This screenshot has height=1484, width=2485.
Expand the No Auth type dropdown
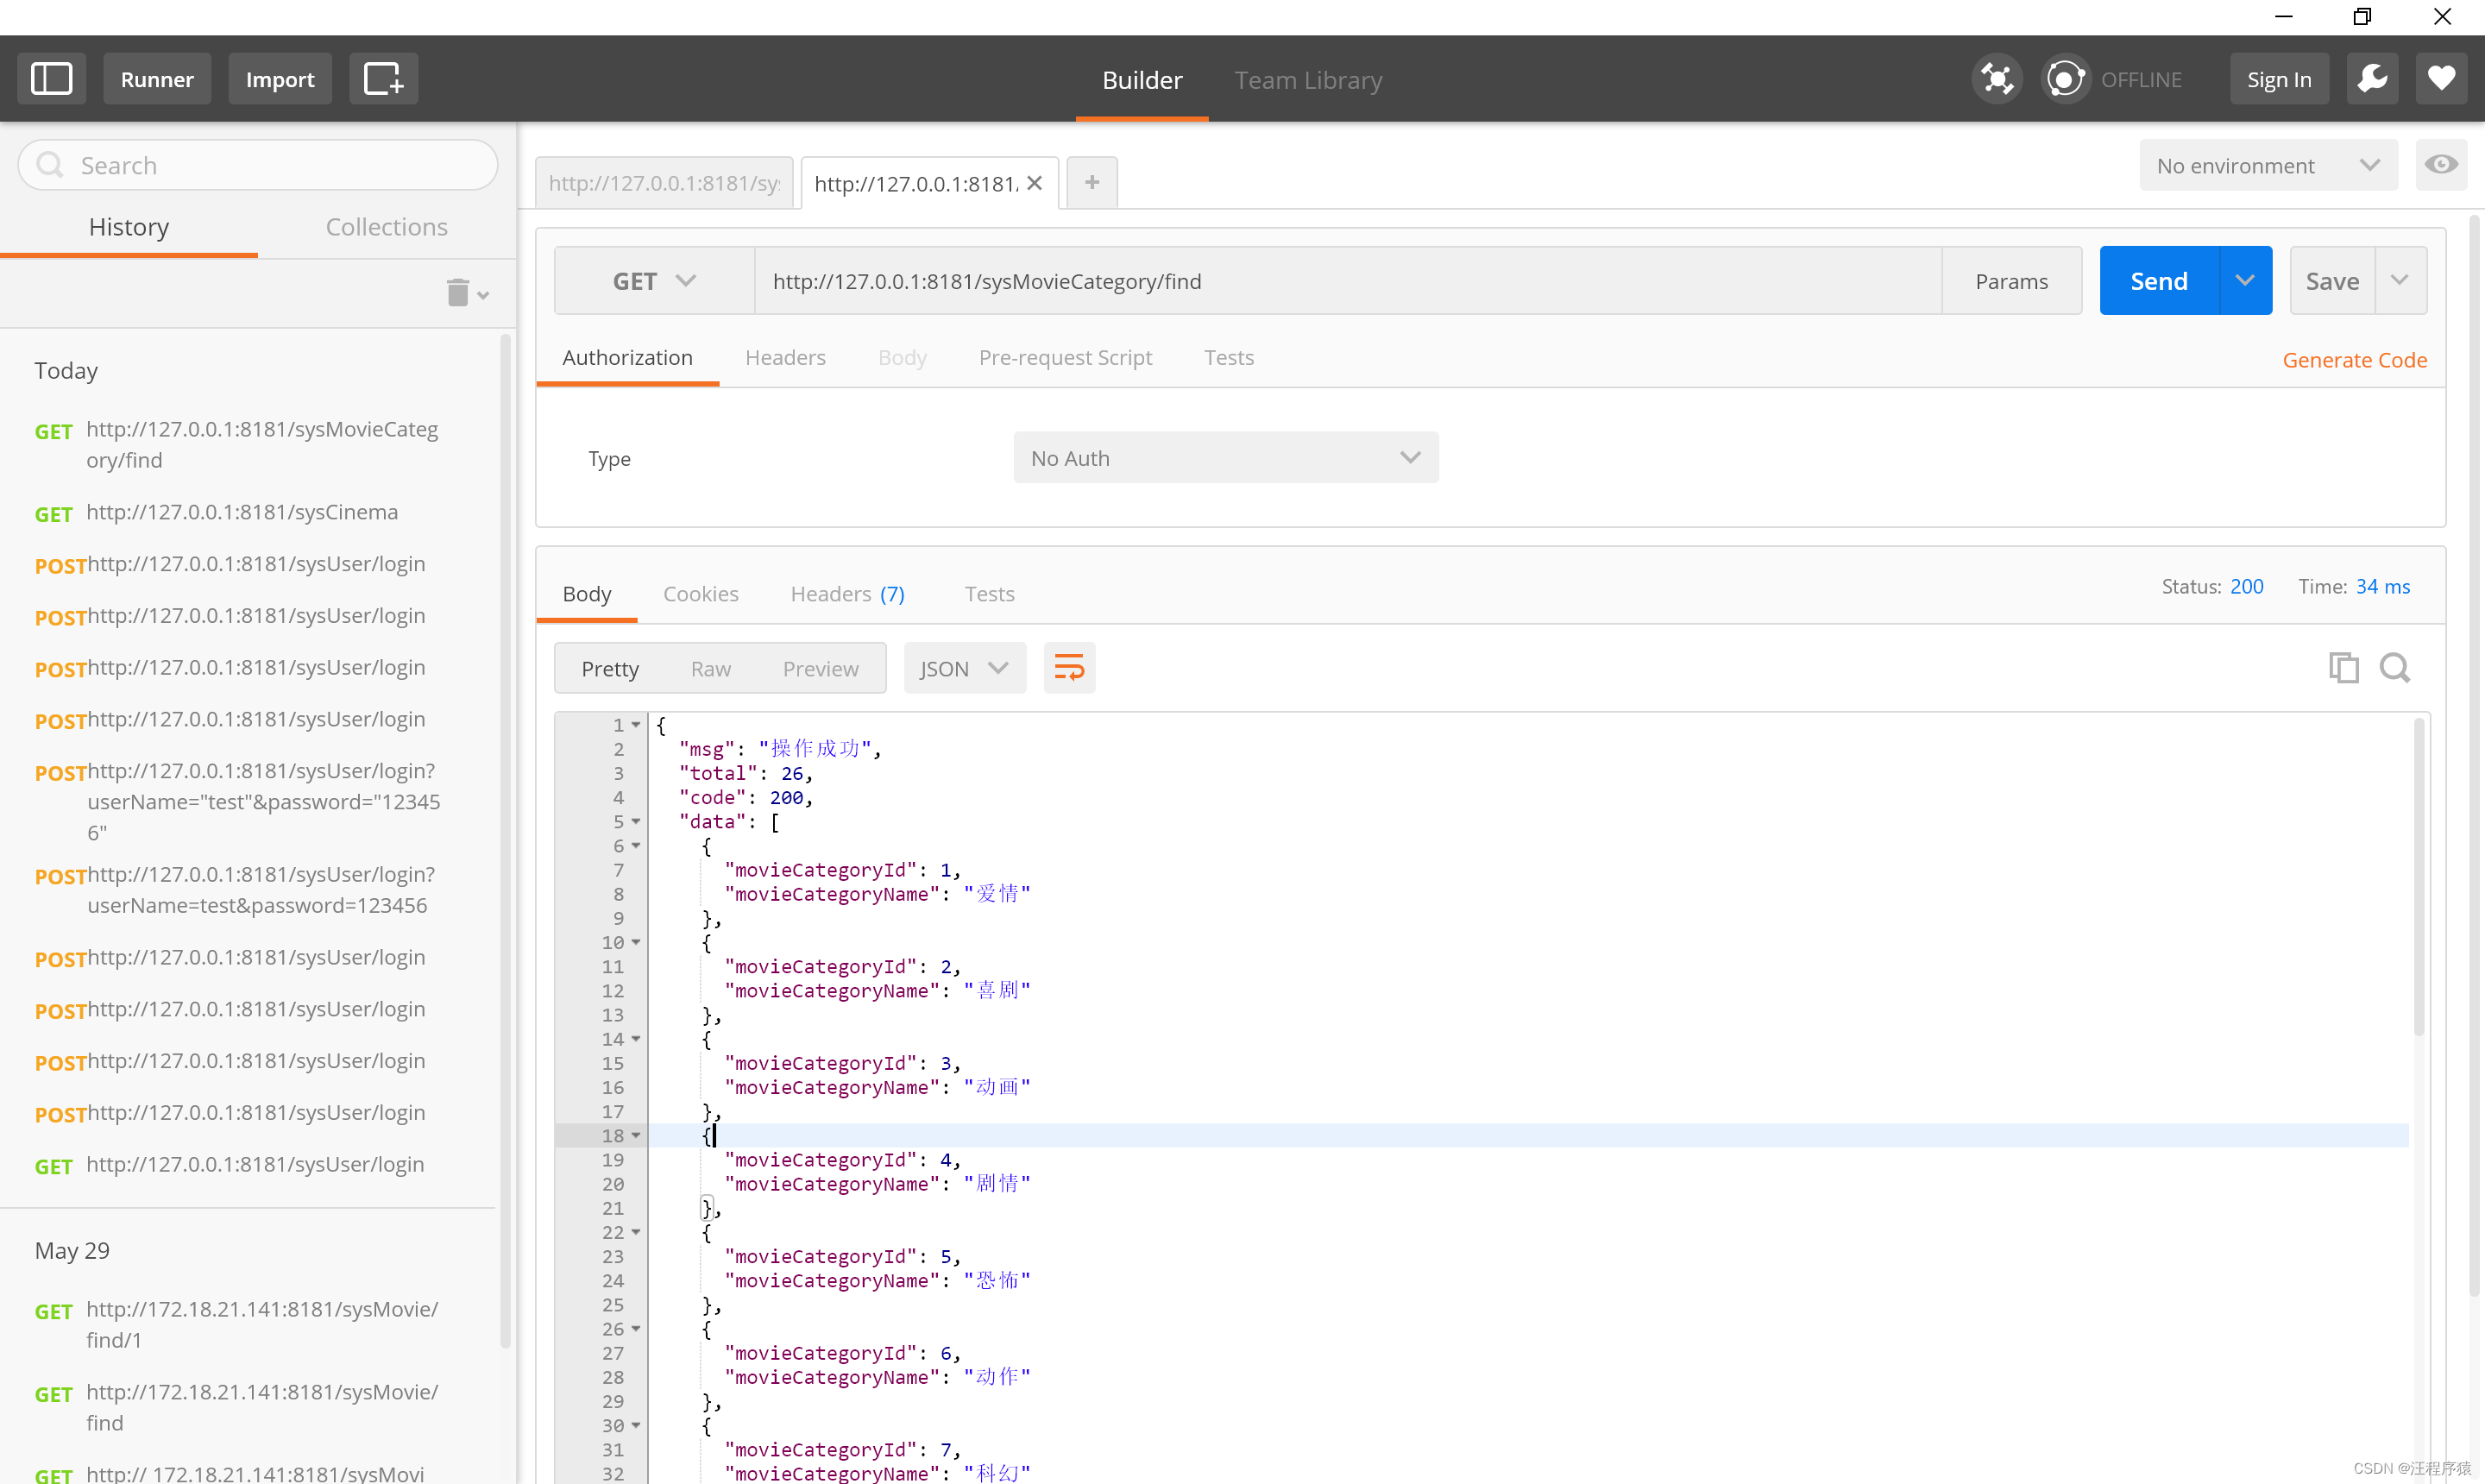point(1225,458)
